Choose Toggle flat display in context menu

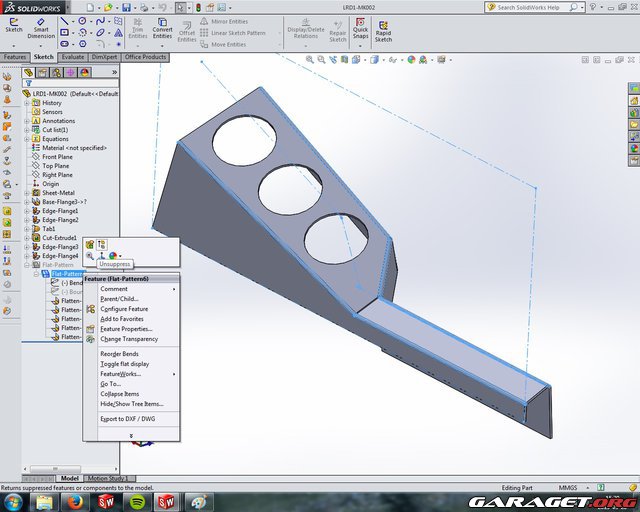(124, 363)
